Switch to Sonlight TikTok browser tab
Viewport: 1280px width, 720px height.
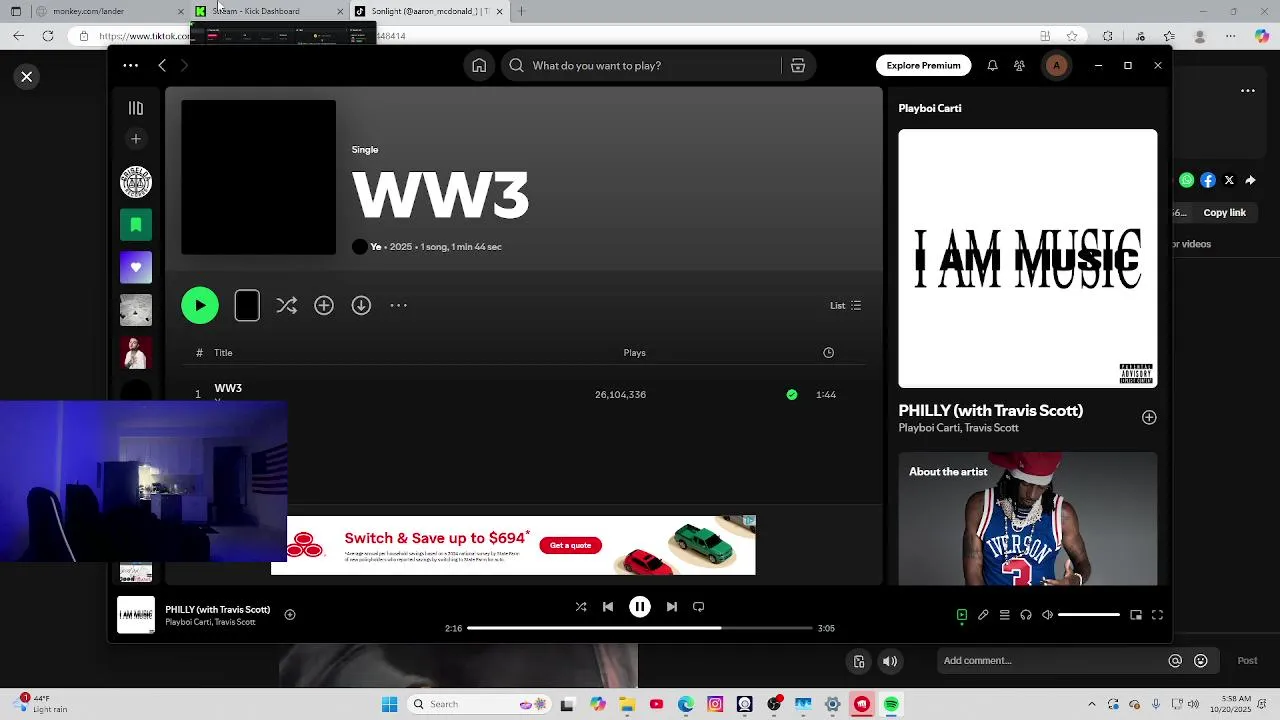[430, 11]
